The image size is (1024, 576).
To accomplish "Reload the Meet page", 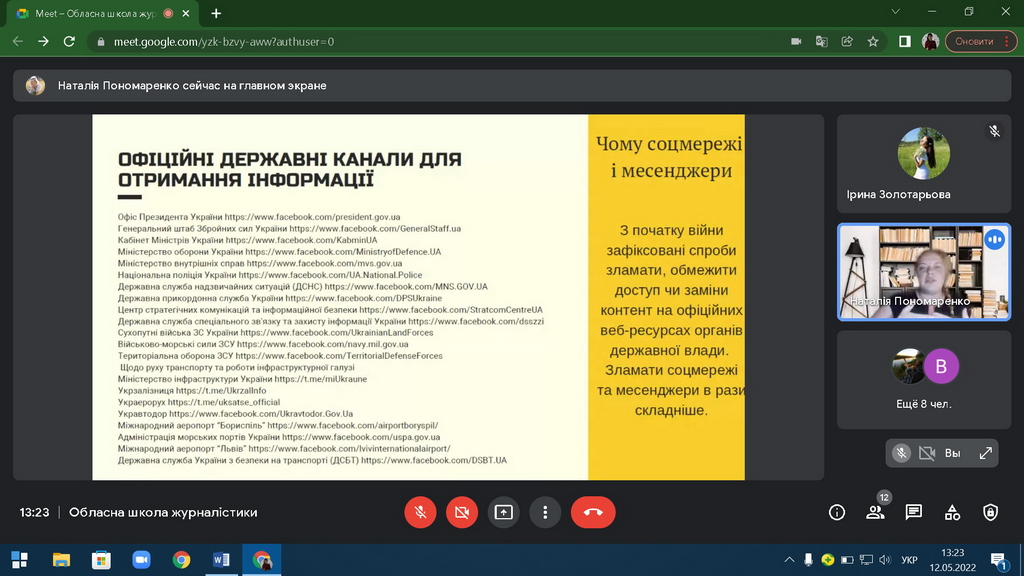I will [69, 41].
